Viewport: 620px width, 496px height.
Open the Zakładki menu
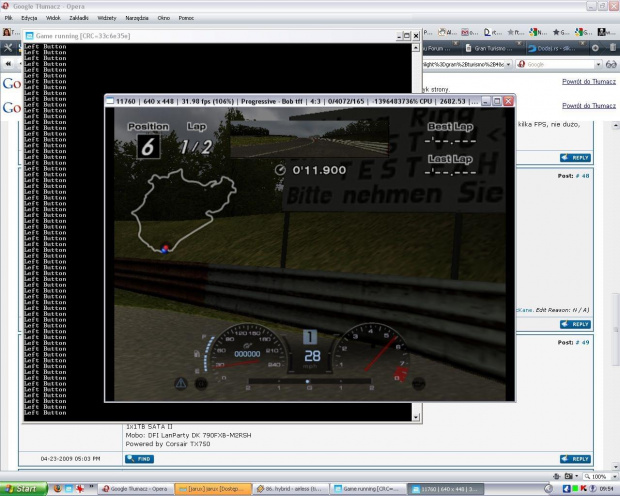point(79,18)
